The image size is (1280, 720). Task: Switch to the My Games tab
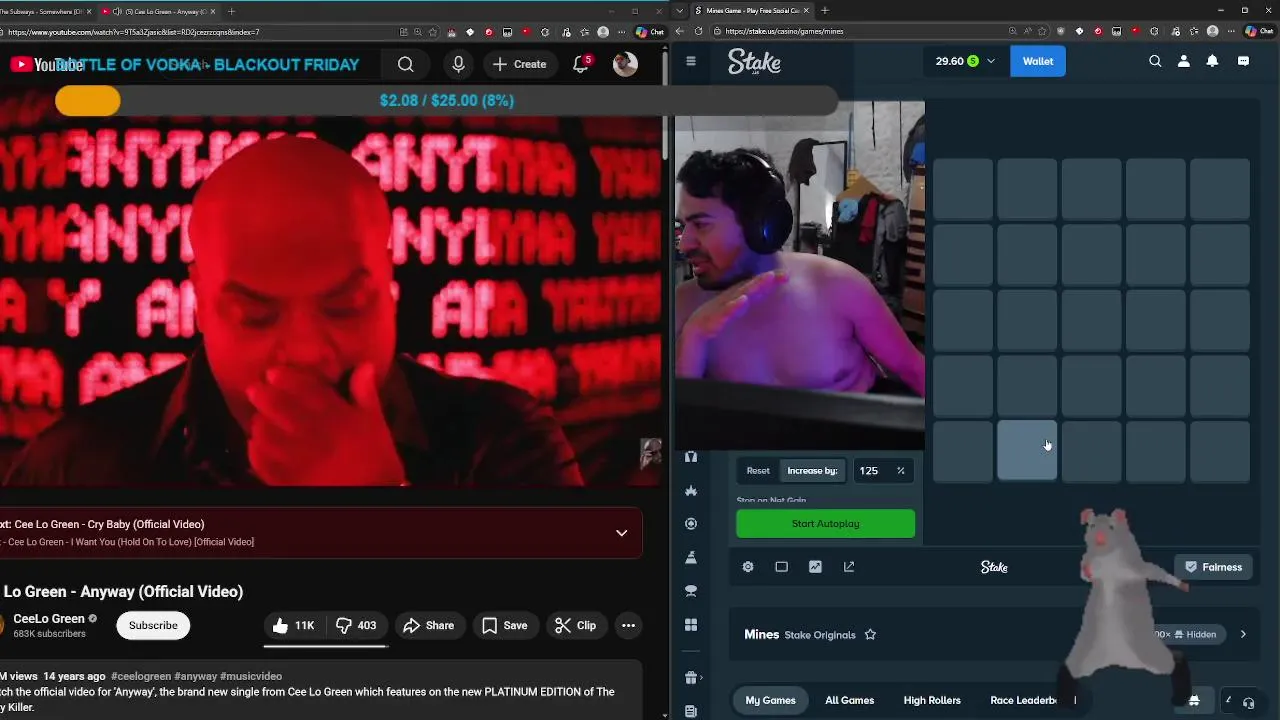point(770,700)
